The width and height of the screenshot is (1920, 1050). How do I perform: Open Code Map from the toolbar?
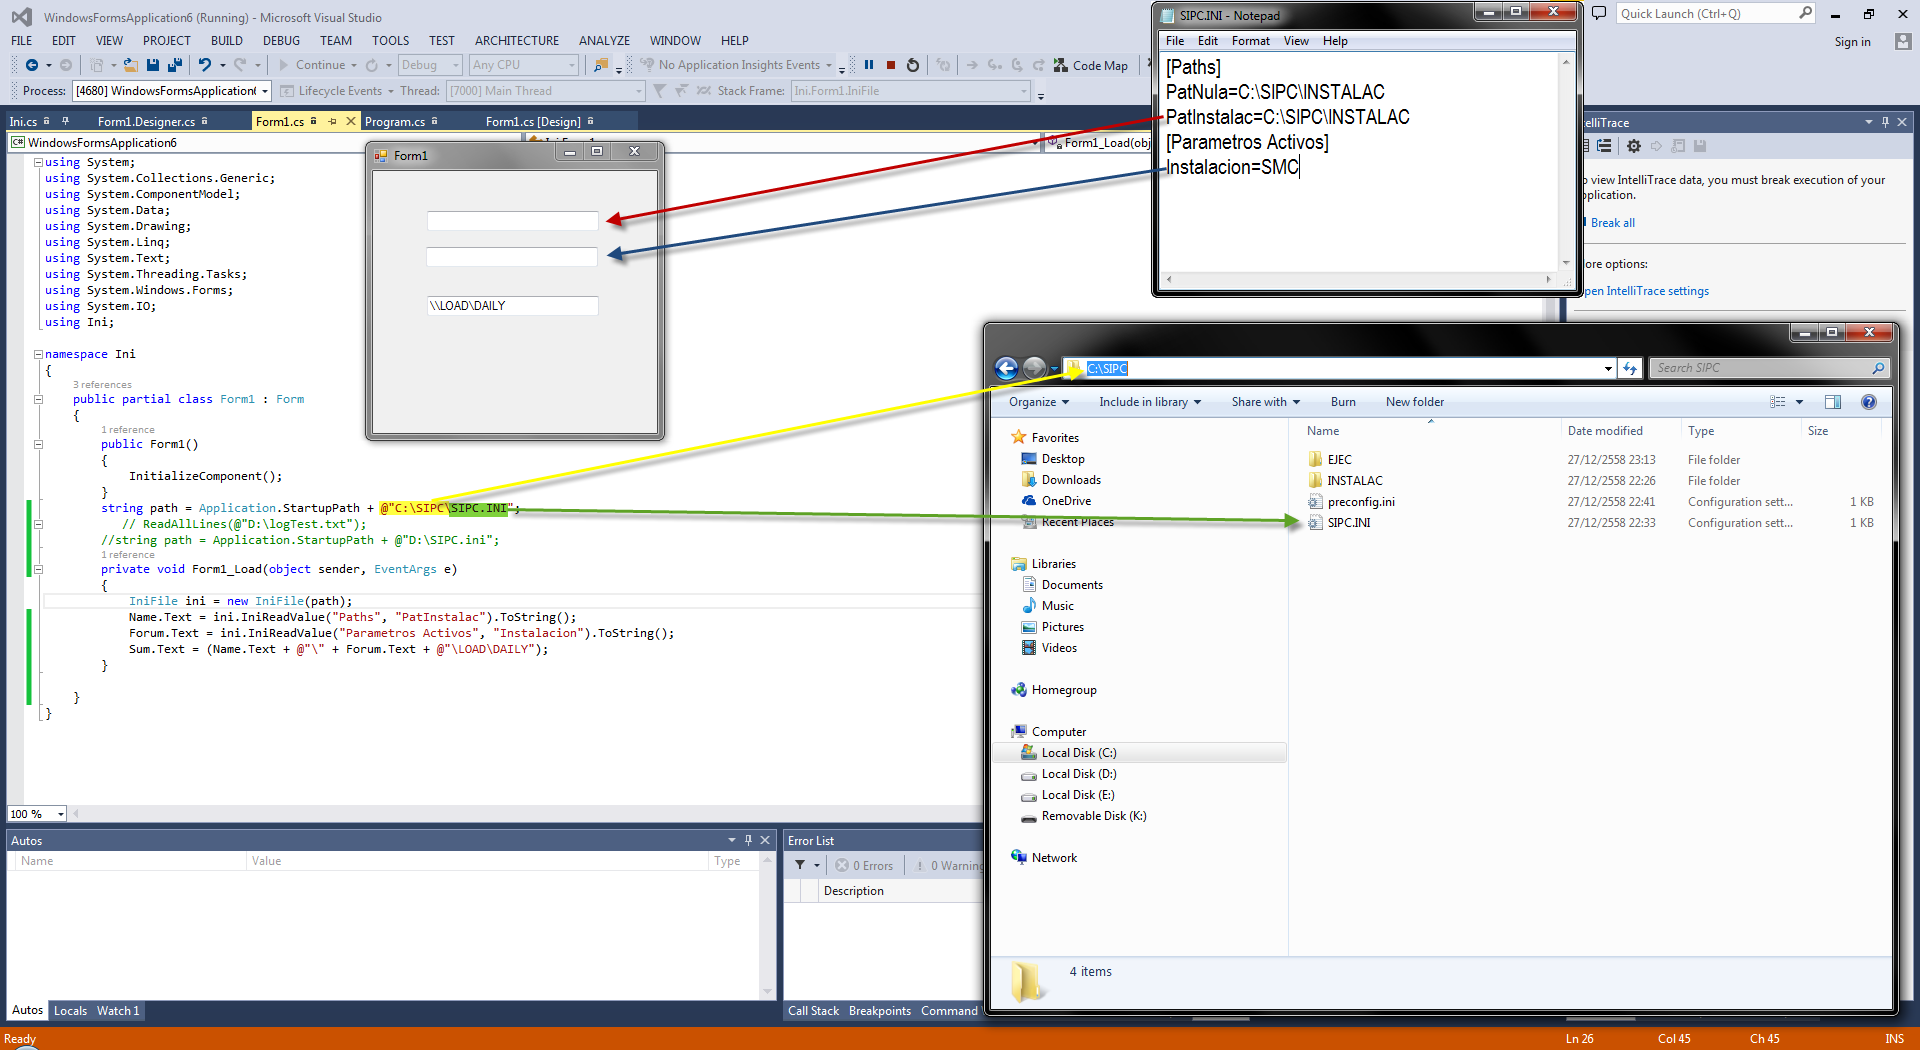click(x=1090, y=66)
